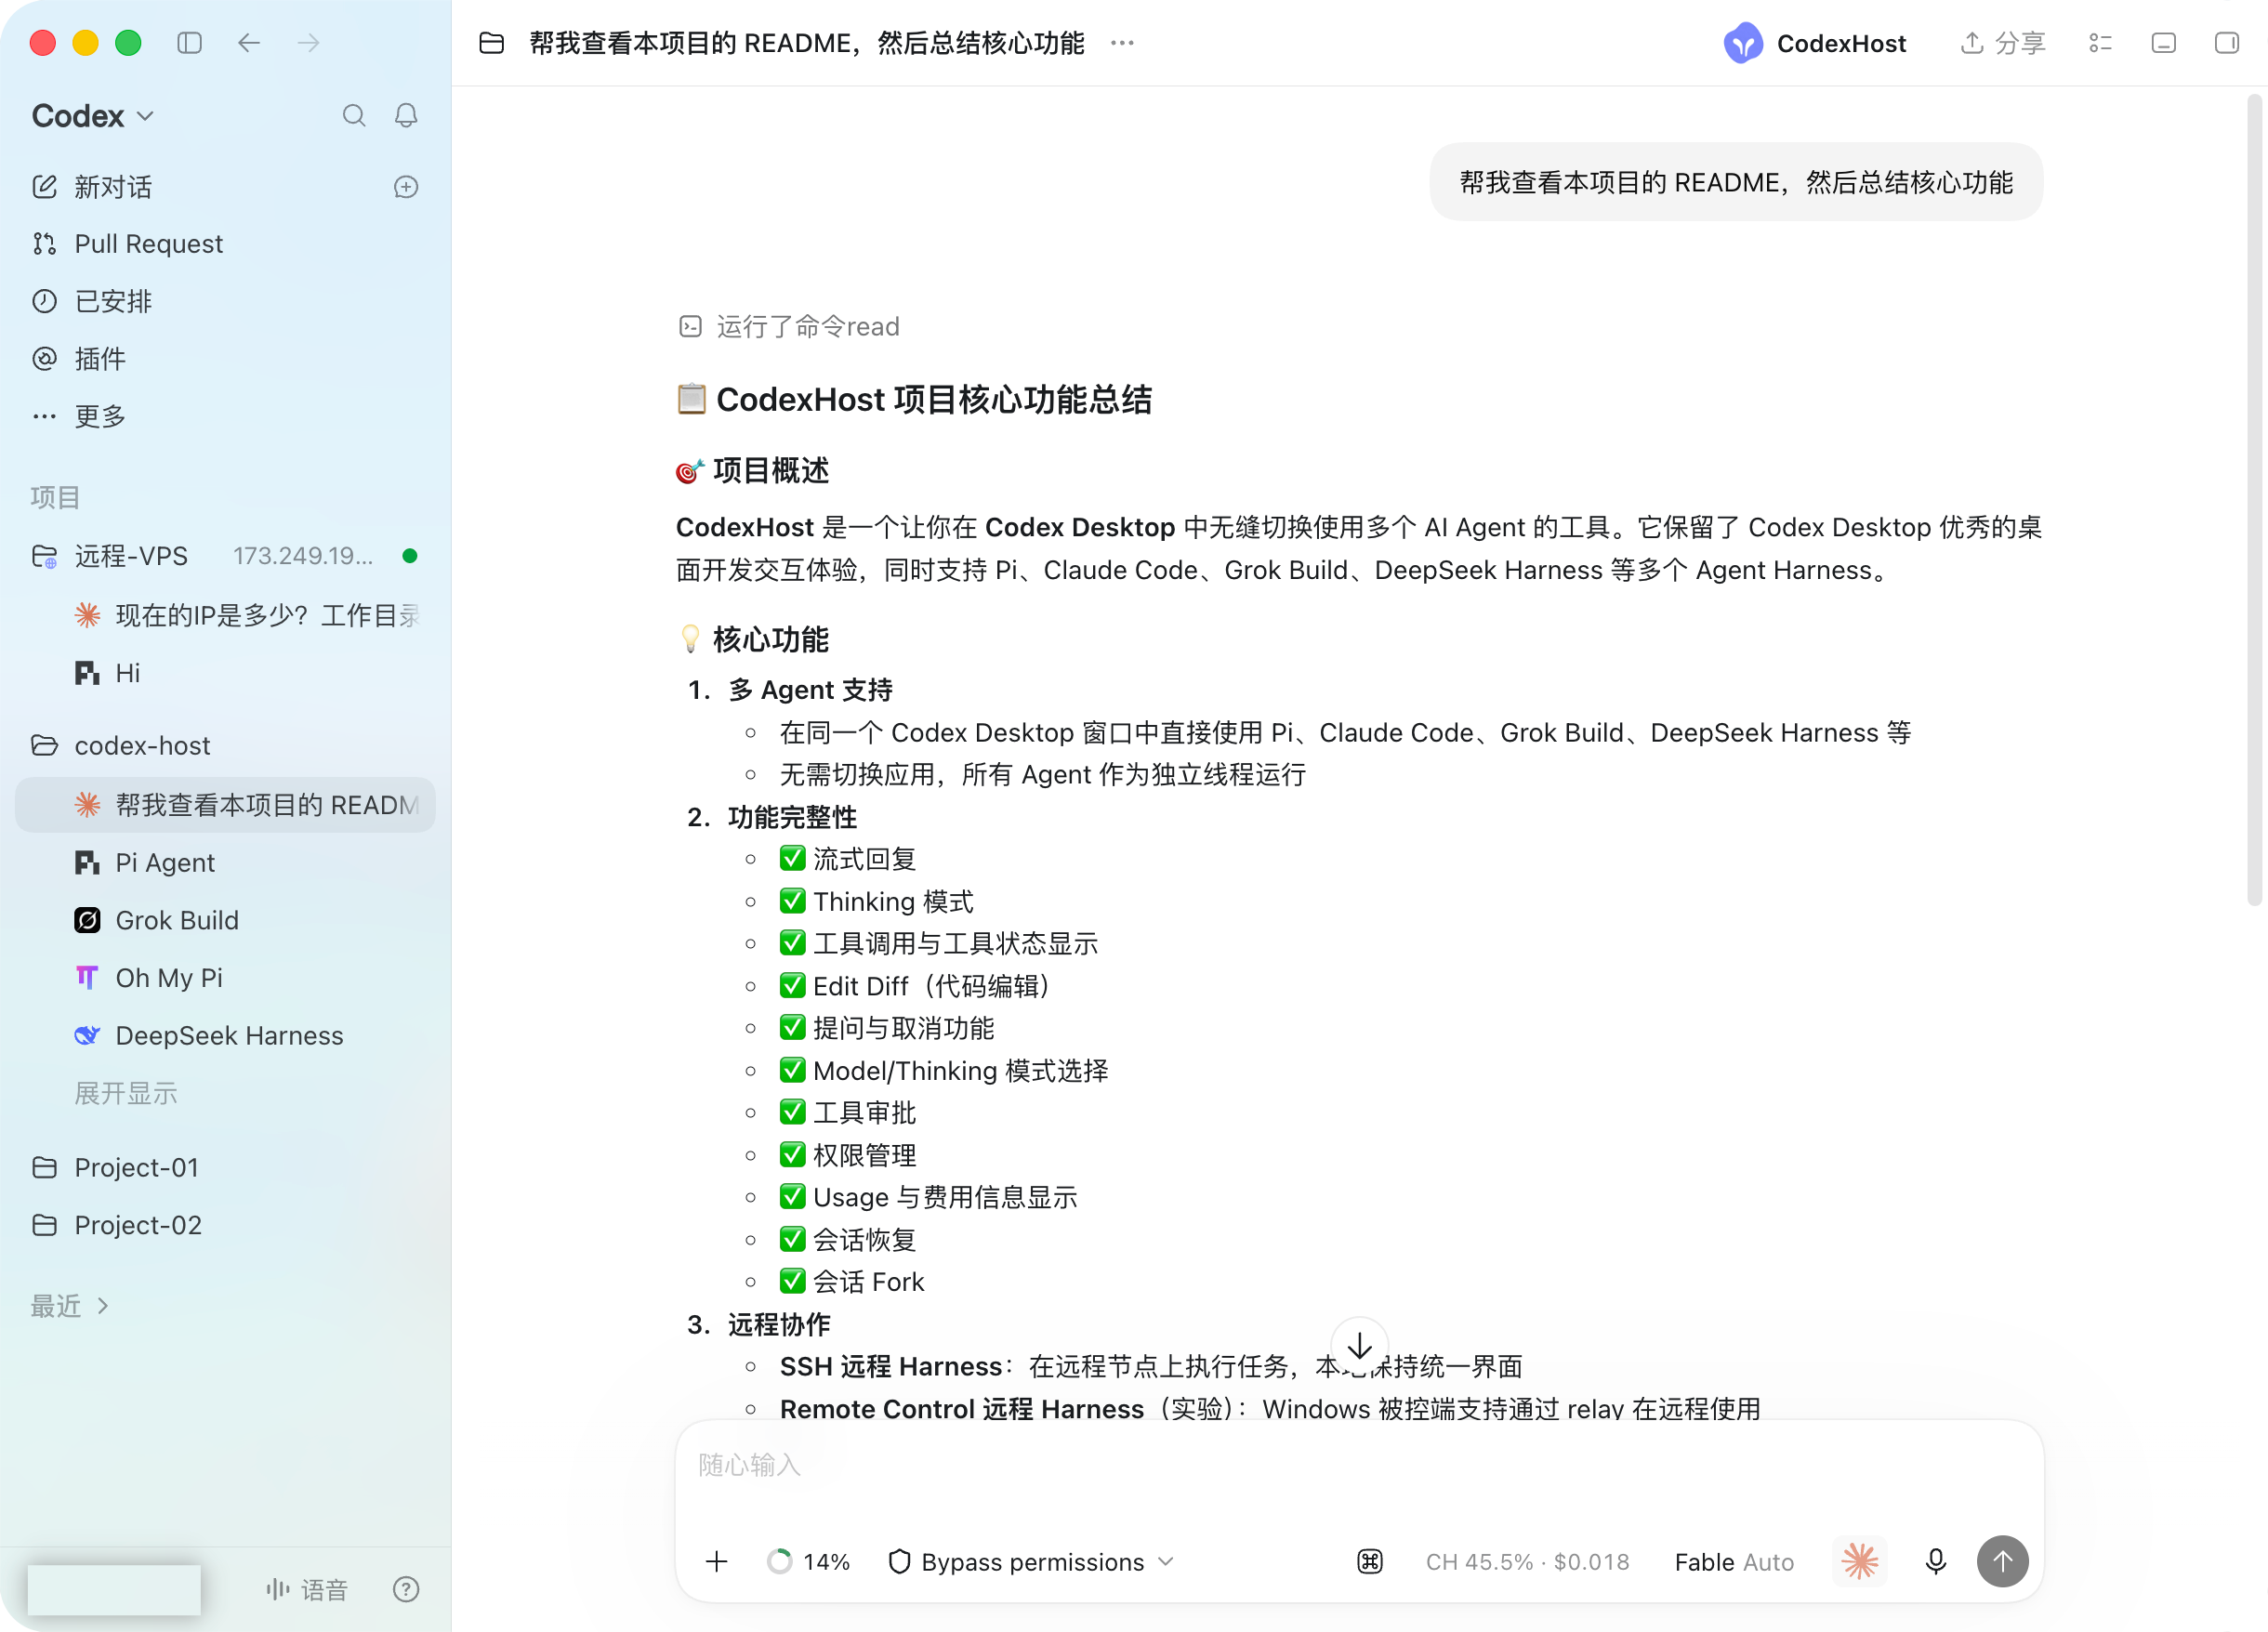Expand the 运行了命令read command entry
2268x1632 pixels.
[x=789, y=327]
